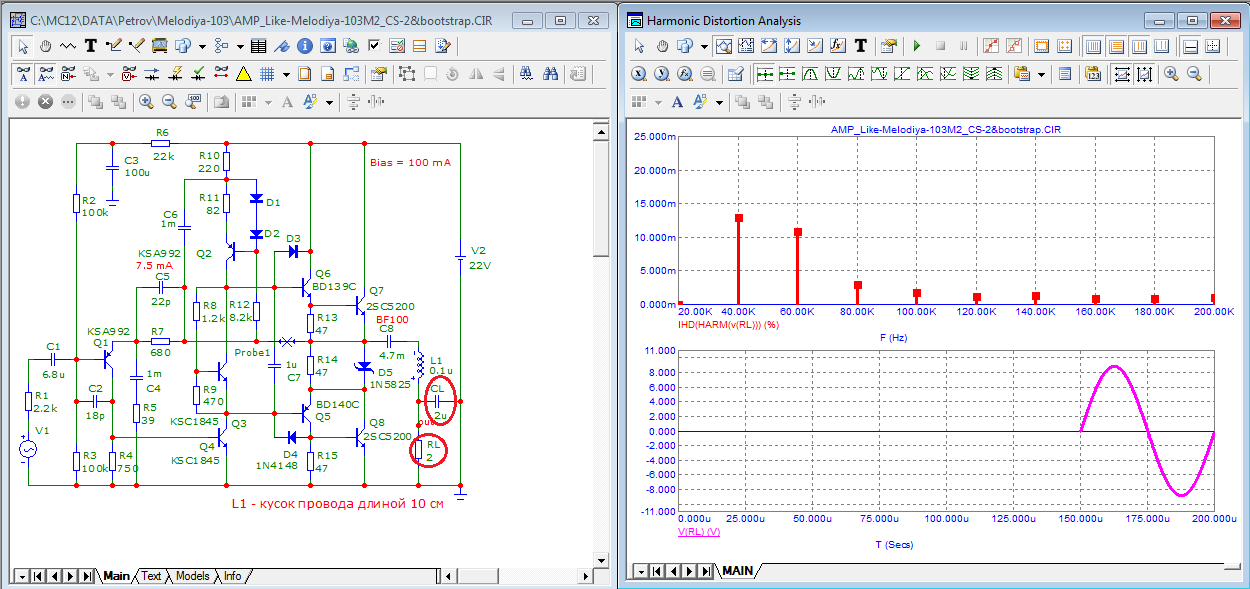Viewport: 1250px width, 589px height.
Task: Click the binoculars Find icon in schematic toolbar
Action: click(551, 73)
